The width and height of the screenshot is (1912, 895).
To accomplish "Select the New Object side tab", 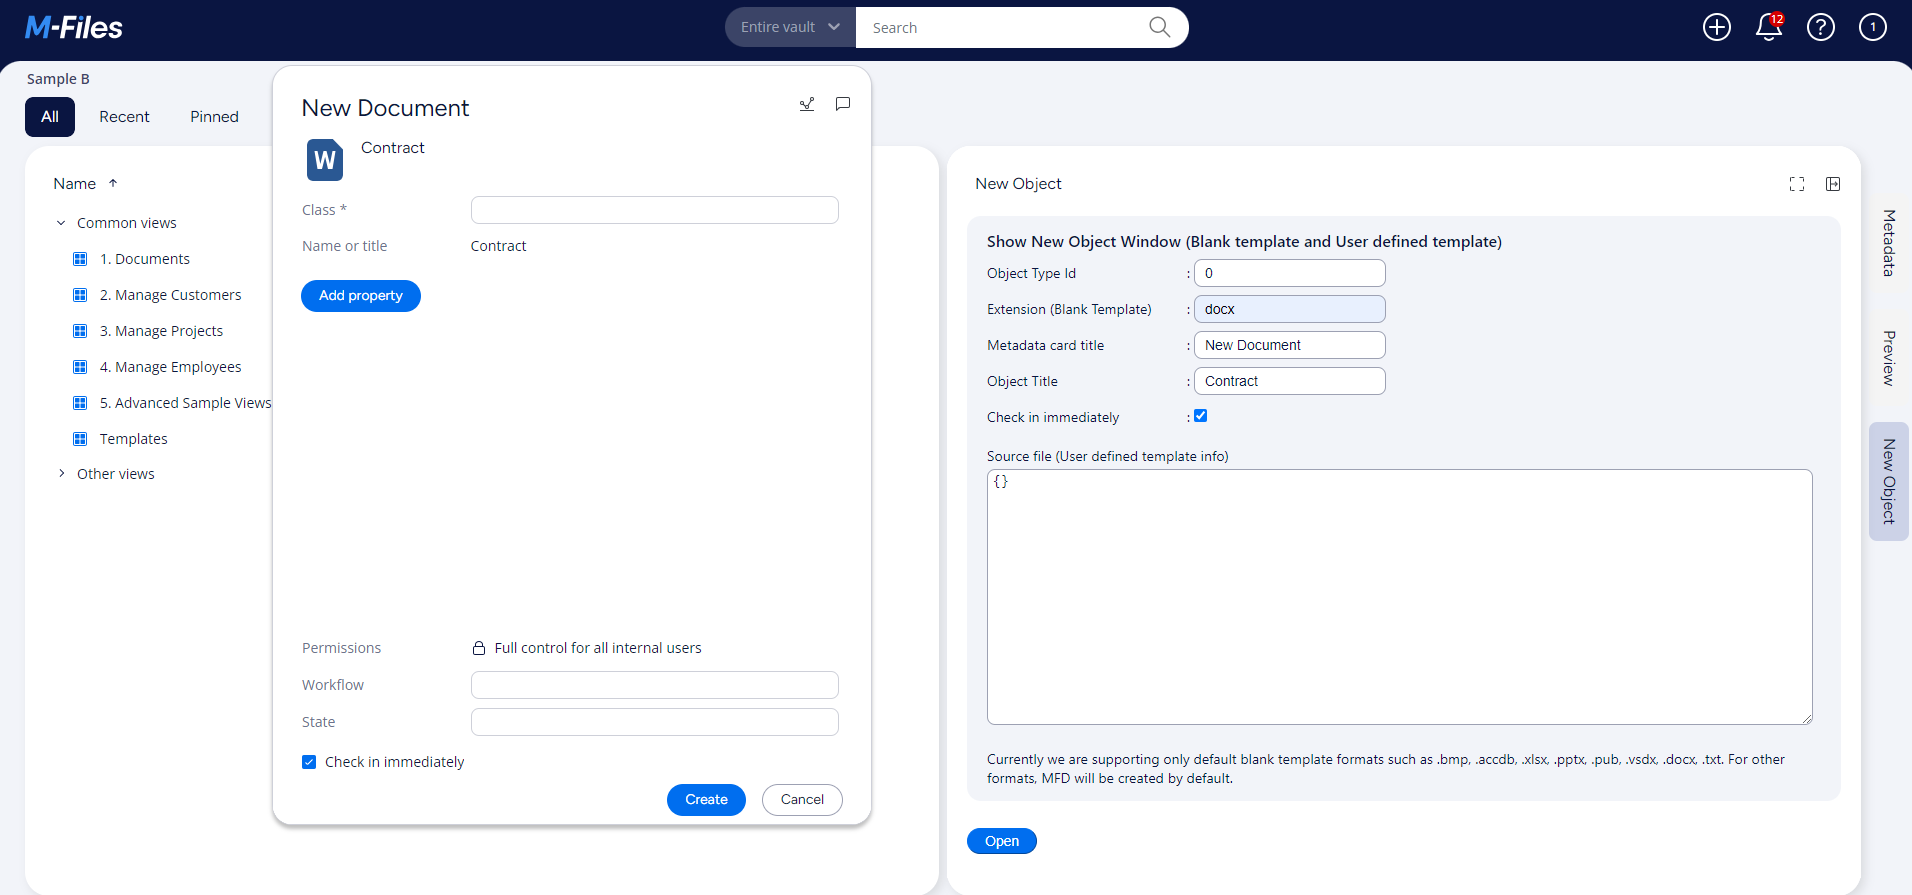I will click(1889, 481).
